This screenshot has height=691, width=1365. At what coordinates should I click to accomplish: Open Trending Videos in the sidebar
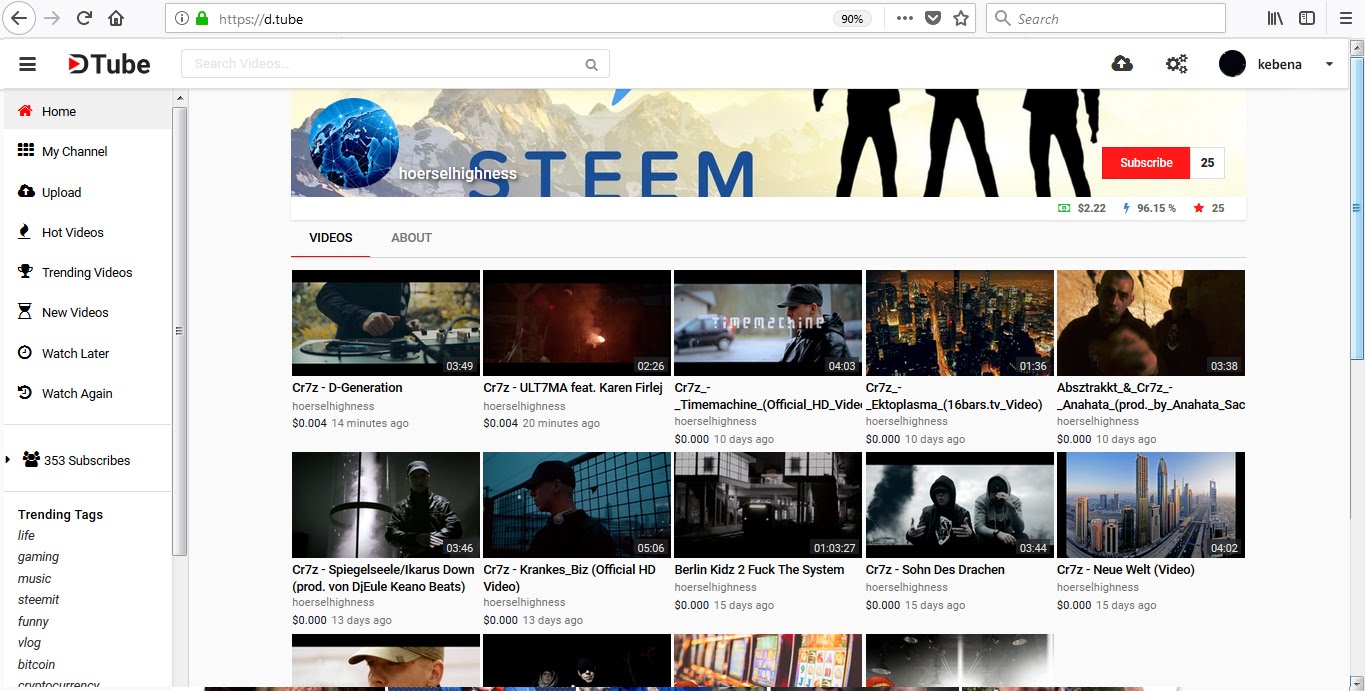[x=88, y=272]
